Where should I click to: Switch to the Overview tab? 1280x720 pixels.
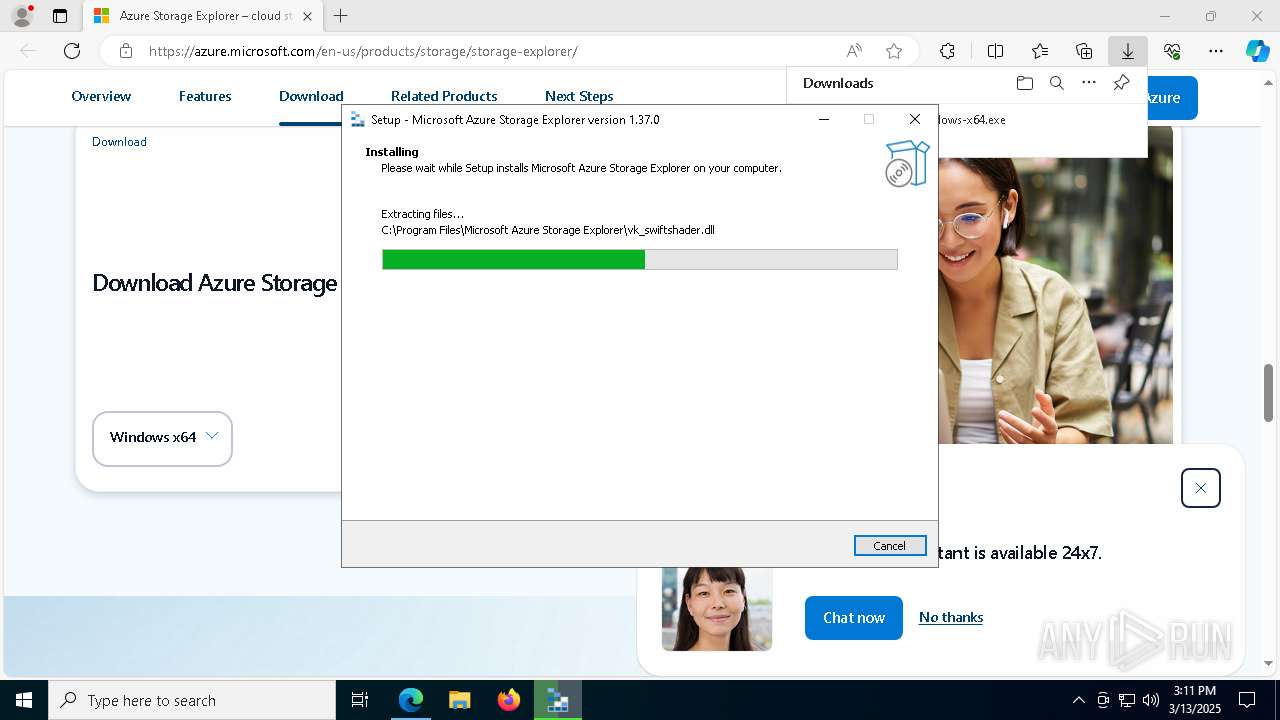click(x=101, y=96)
